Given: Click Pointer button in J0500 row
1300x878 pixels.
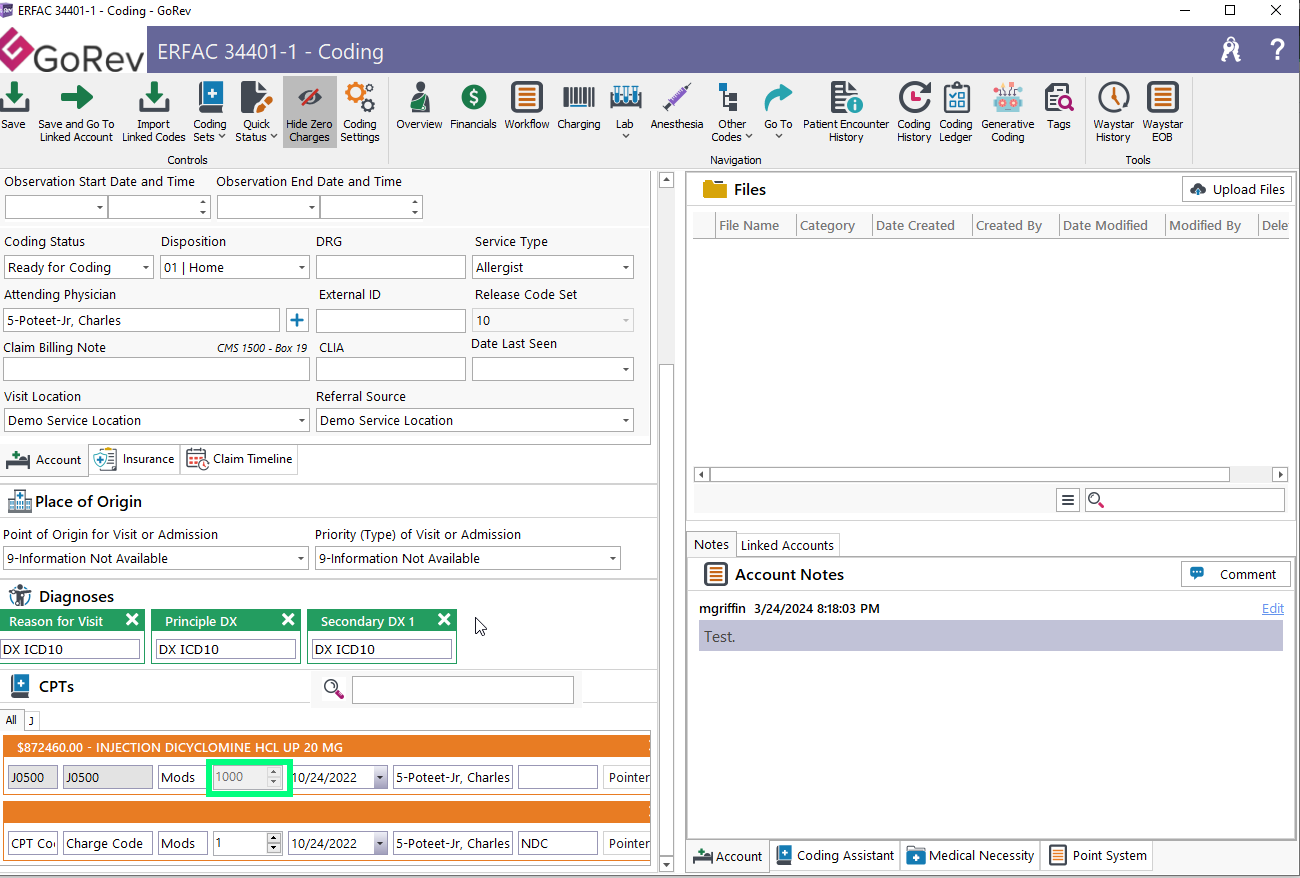Looking at the screenshot, I should click(628, 777).
